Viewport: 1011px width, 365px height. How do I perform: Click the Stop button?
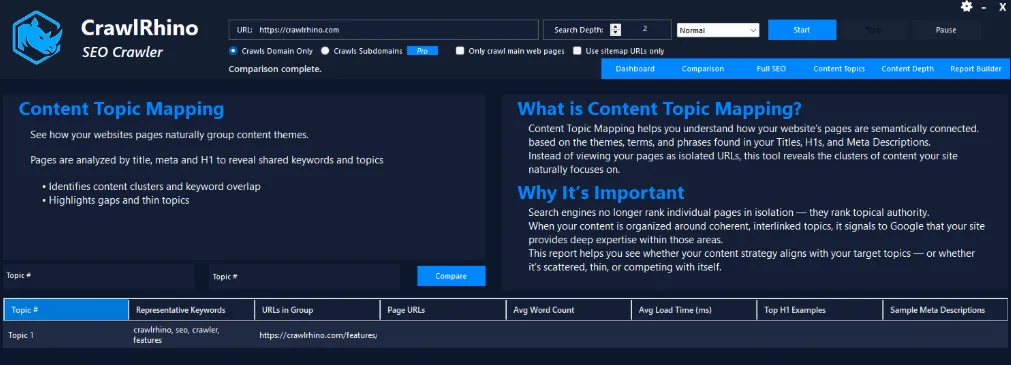pyautogui.click(x=874, y=30)
